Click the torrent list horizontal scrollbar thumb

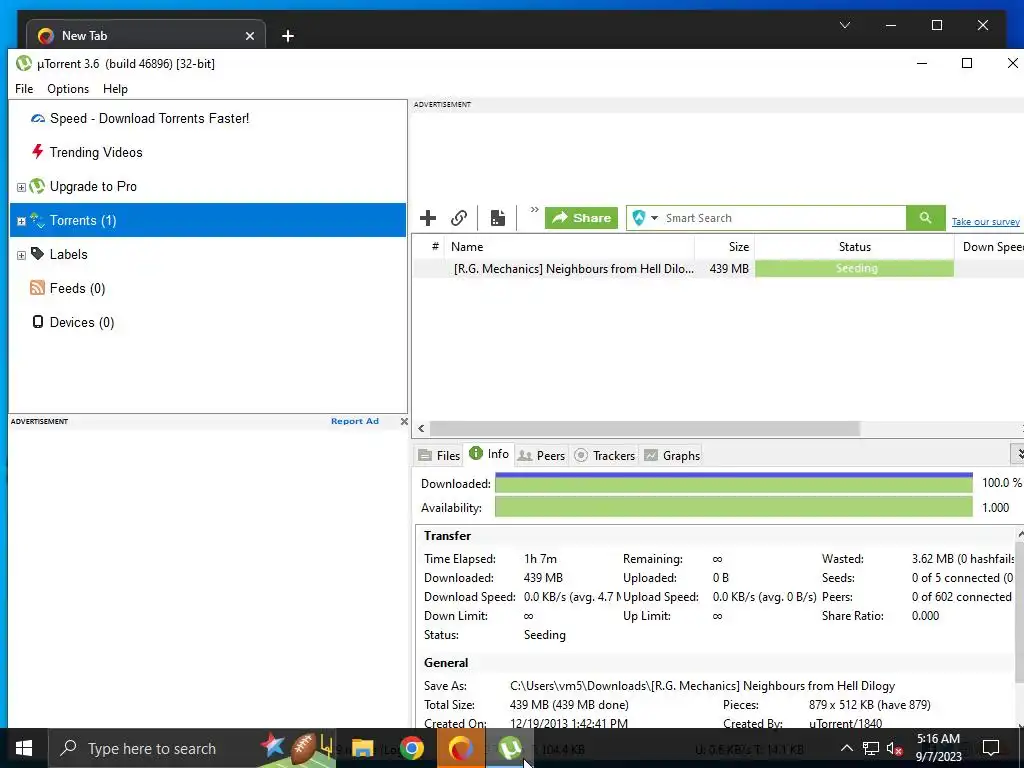coord(645,428)
